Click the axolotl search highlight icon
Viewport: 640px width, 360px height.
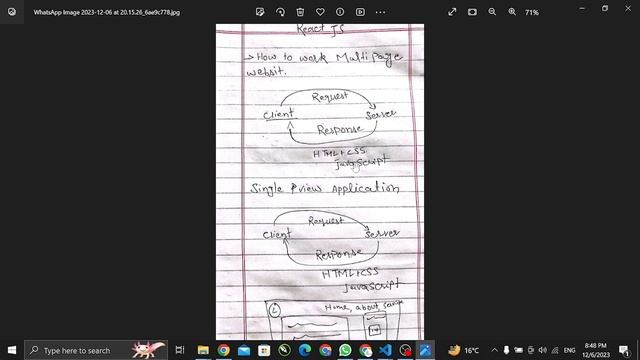click(x=147, y=349)
